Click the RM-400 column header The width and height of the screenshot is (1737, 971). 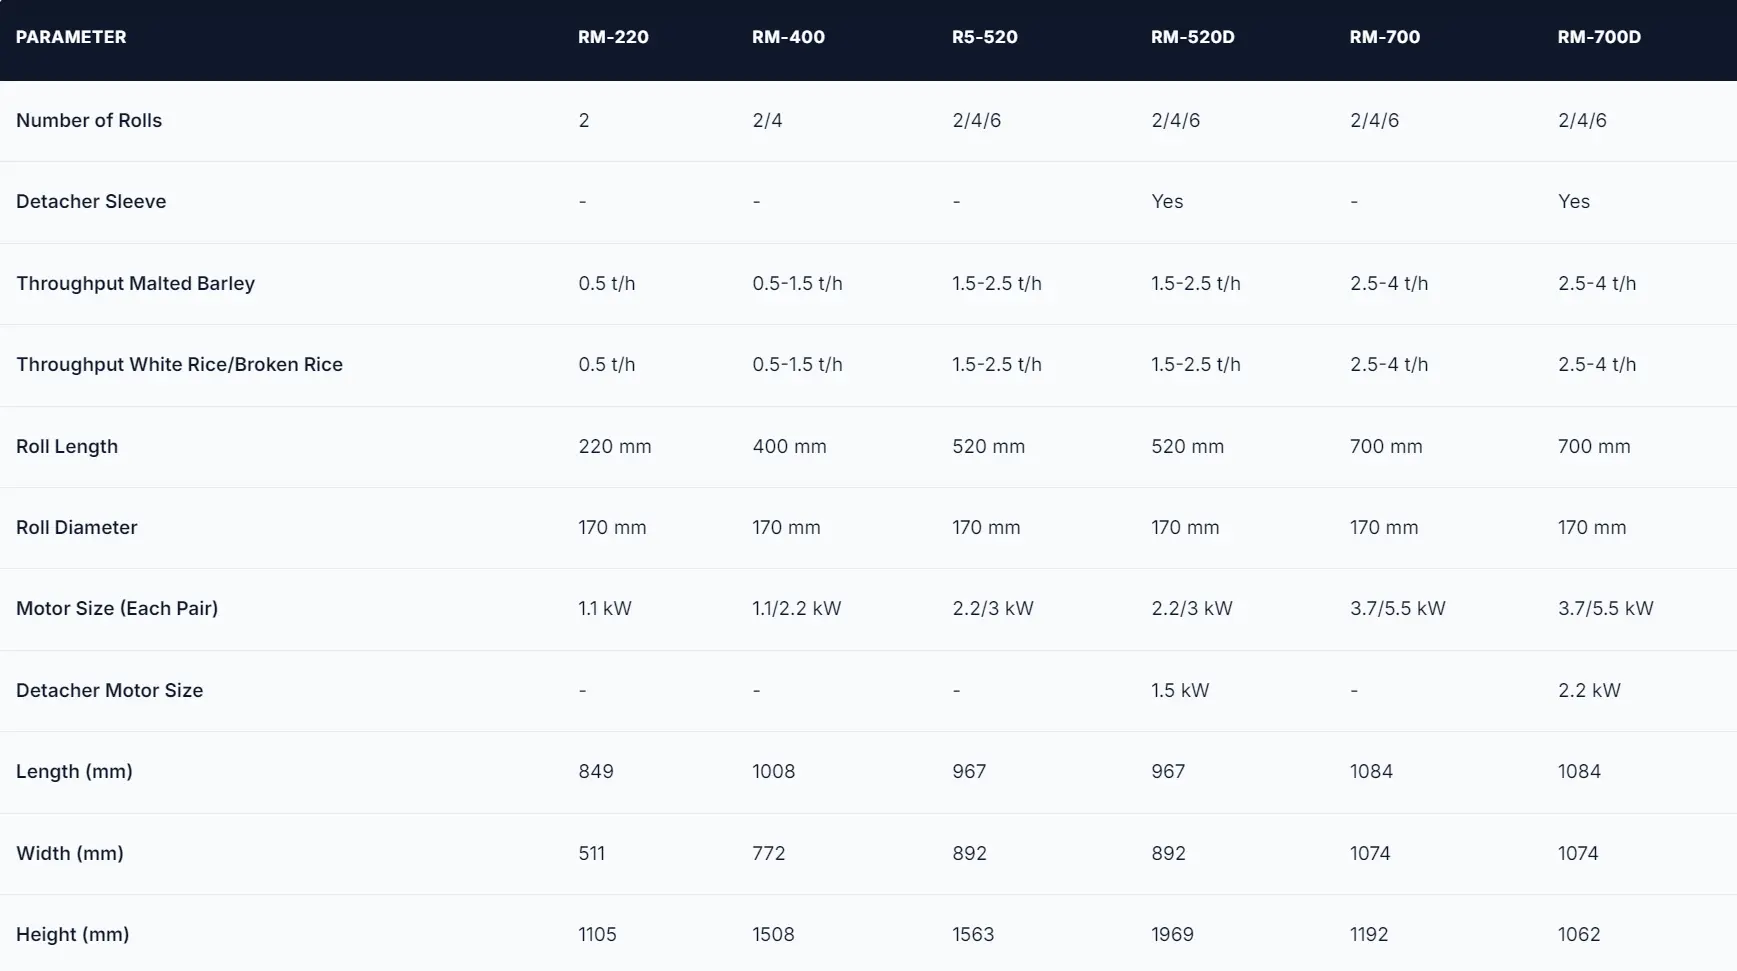tap(788, 37)
